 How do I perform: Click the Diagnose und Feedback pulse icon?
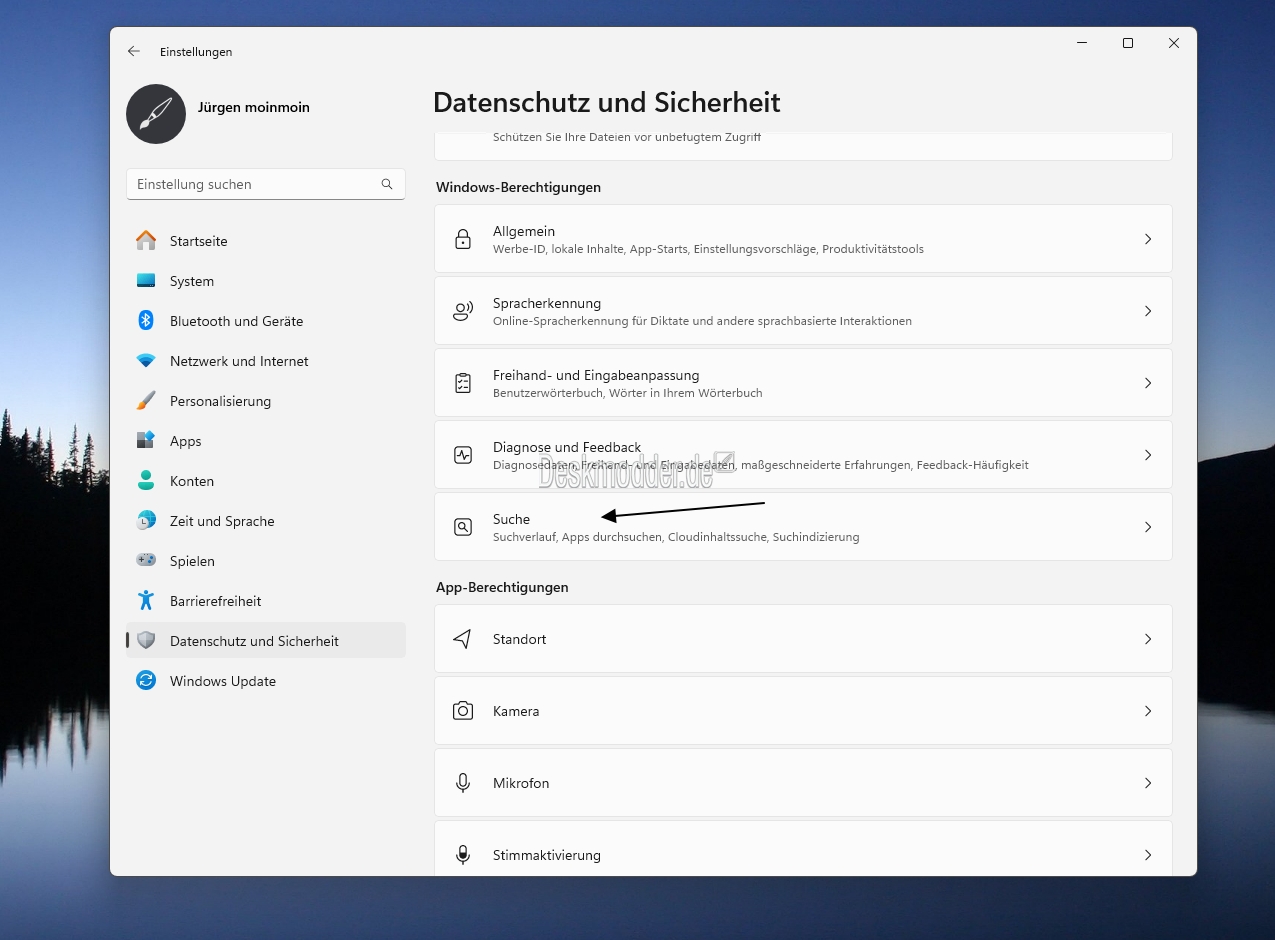coord(463,455)
